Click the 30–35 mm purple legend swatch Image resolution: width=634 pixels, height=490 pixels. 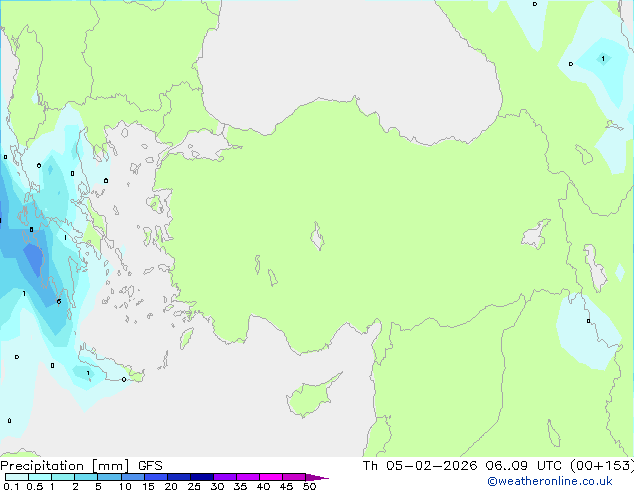click(224, 477)
